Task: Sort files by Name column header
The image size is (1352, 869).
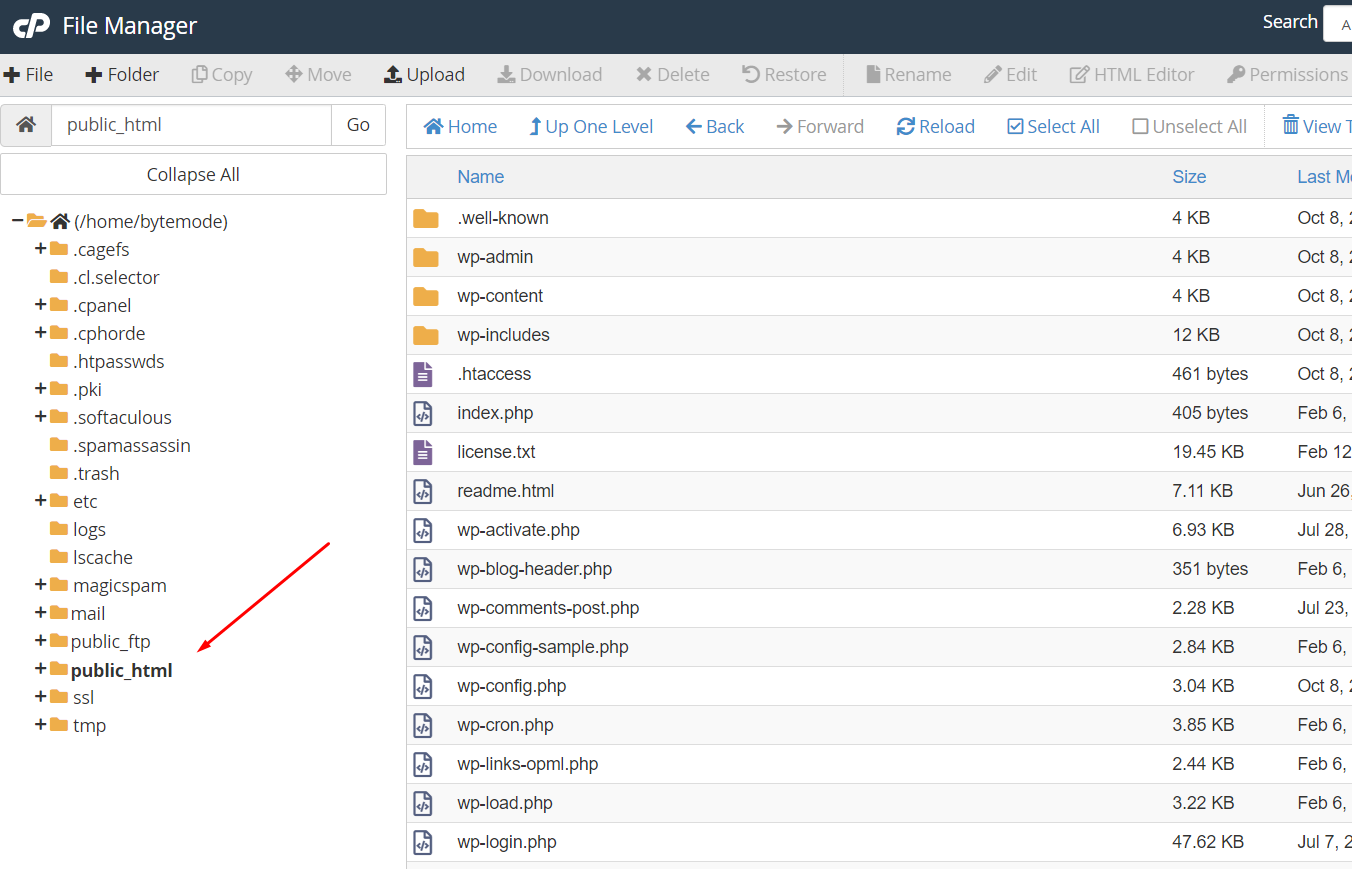Action: (x=480, y=177)
